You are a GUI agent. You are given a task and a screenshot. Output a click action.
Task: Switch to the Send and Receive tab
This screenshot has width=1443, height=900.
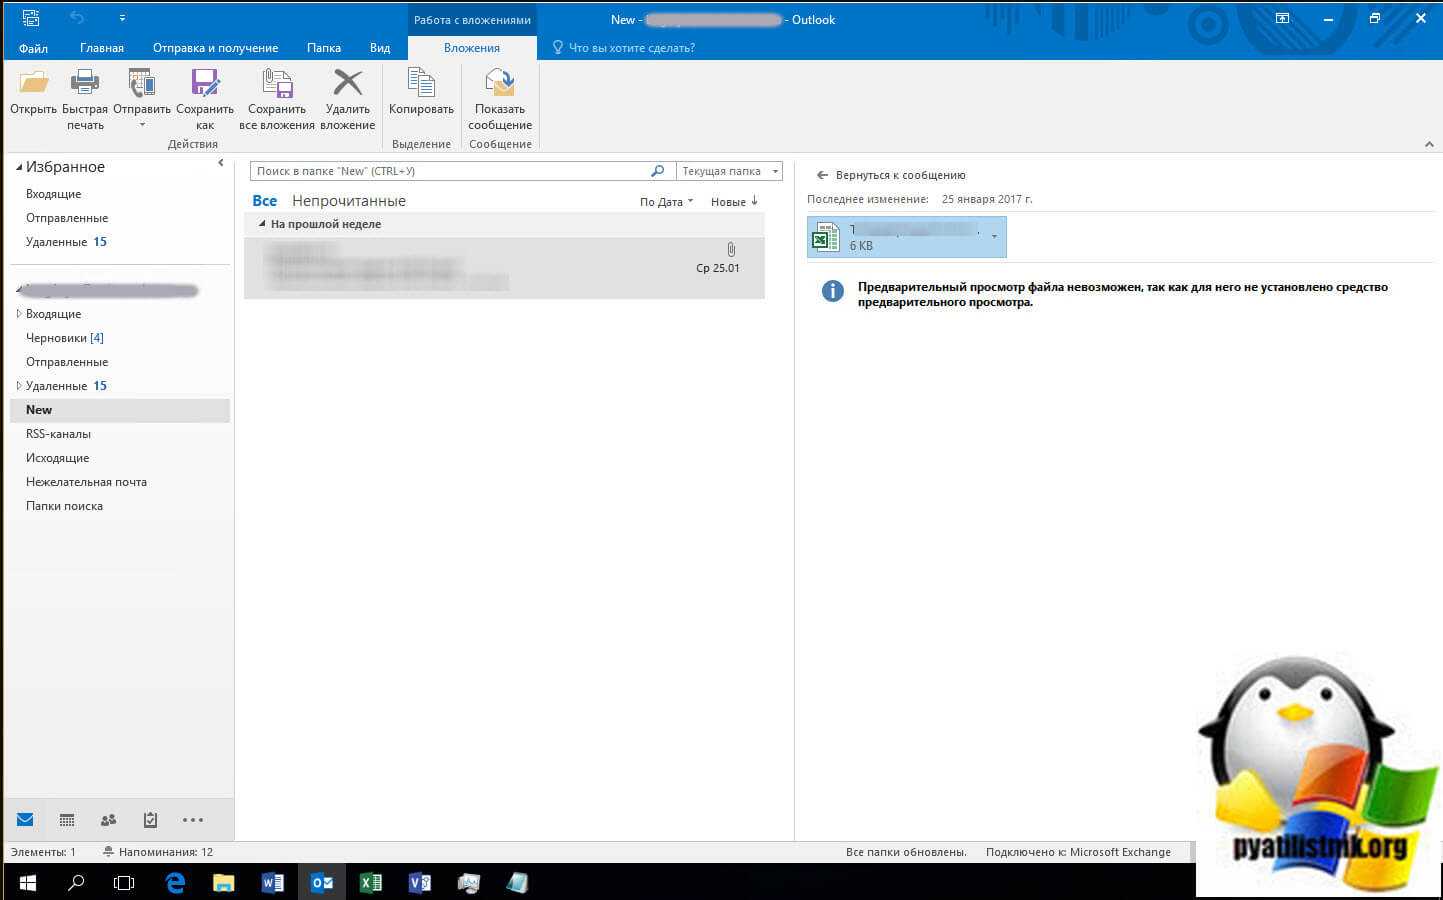pos(215,48)
